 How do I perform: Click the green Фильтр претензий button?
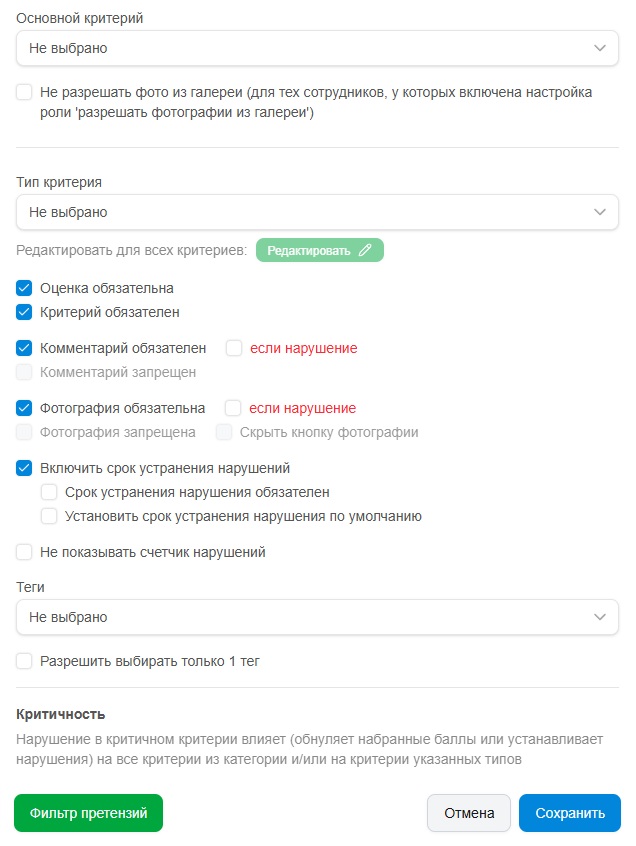pyautogui.click(x=88, y=813)
